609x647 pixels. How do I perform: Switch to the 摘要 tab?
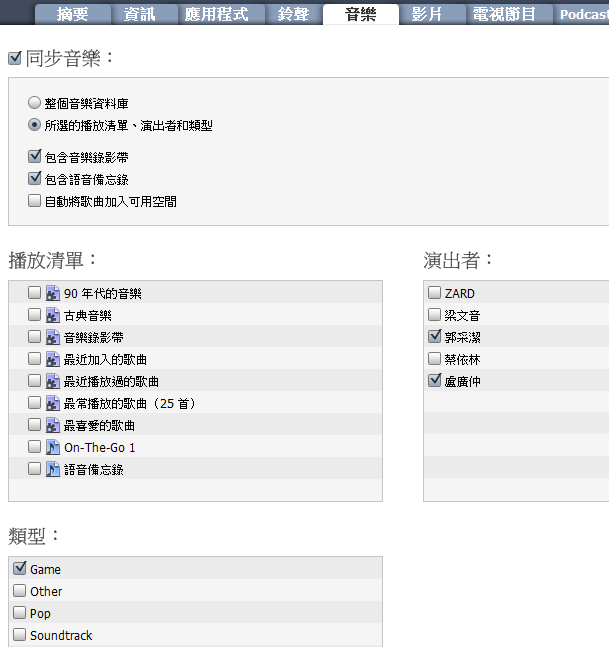73,14
